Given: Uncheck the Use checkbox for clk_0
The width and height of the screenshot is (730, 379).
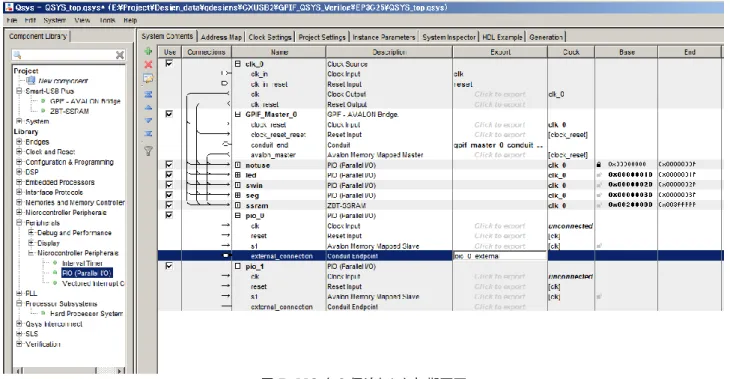Looking at the screenshot, I should tap(169, 63).
